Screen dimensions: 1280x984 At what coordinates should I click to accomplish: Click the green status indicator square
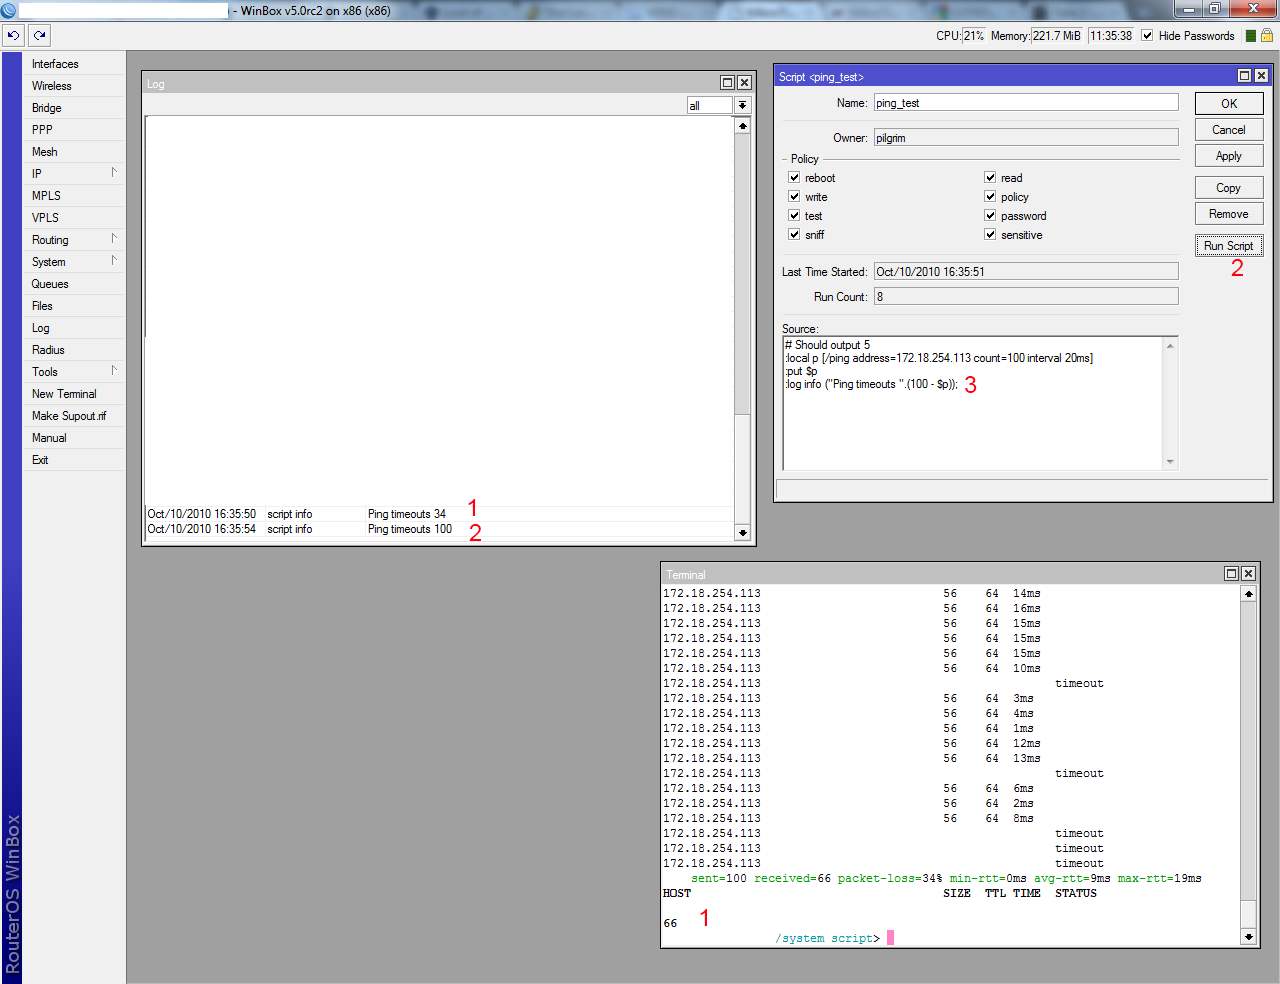click(1250, 36)
